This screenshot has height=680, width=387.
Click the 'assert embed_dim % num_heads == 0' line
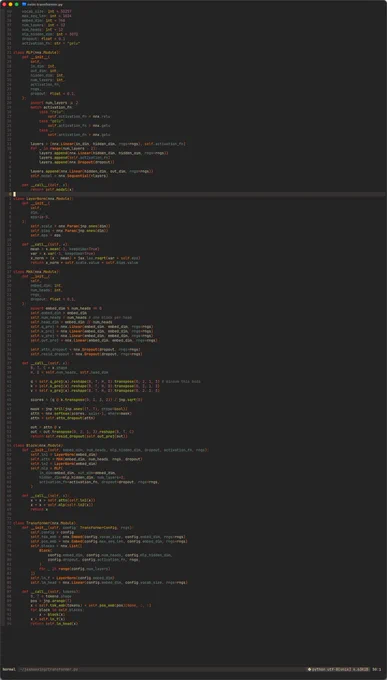[66, 308]
